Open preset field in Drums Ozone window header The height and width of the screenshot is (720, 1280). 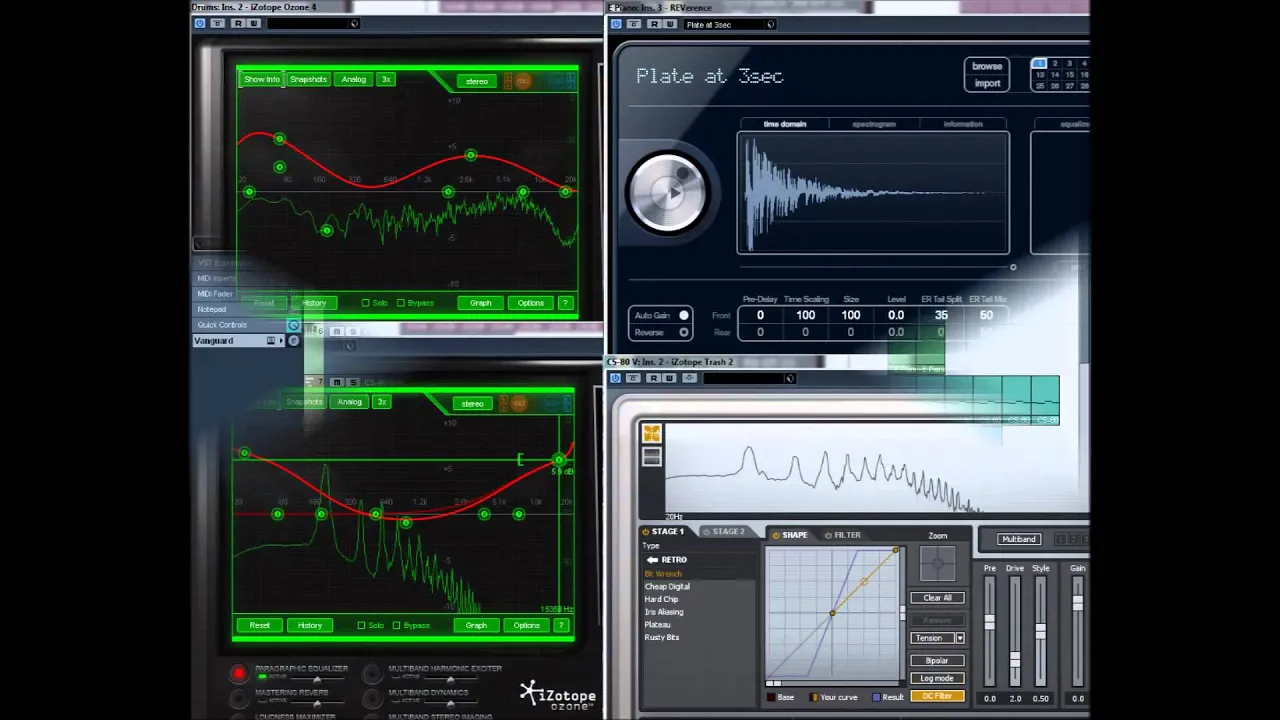coord(312,23)
